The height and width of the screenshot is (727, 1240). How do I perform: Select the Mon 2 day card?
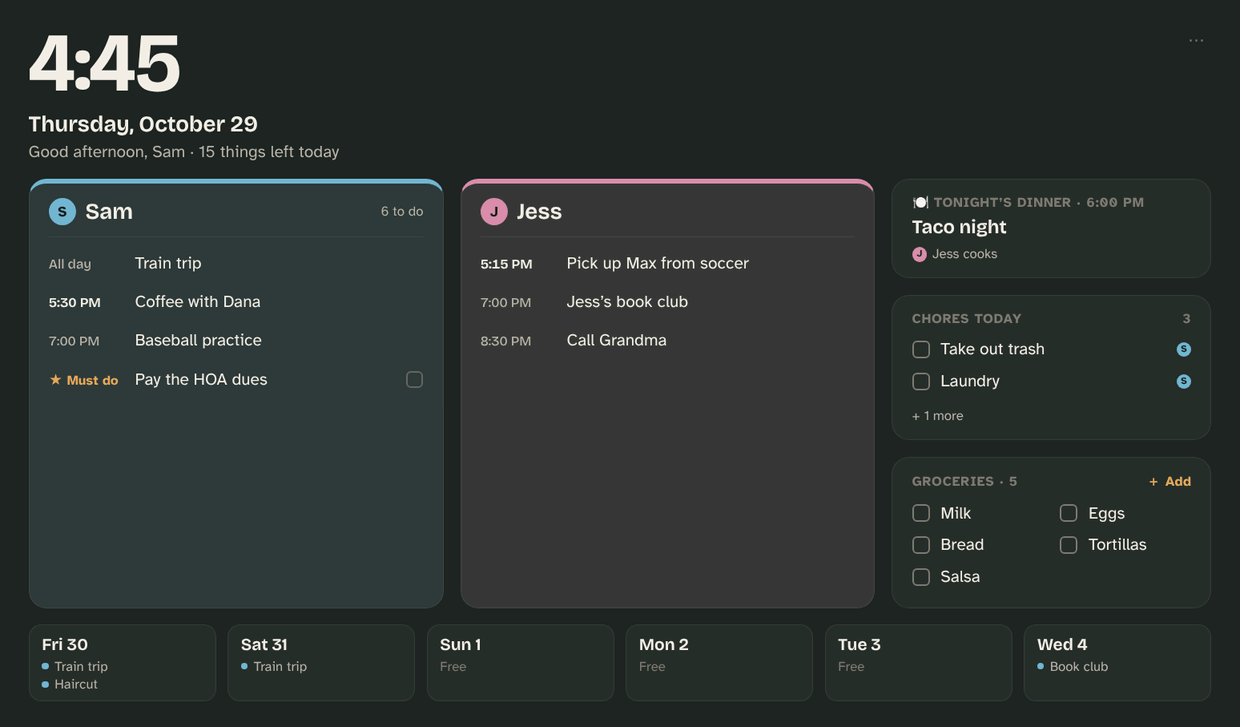(x=719, y=663)
